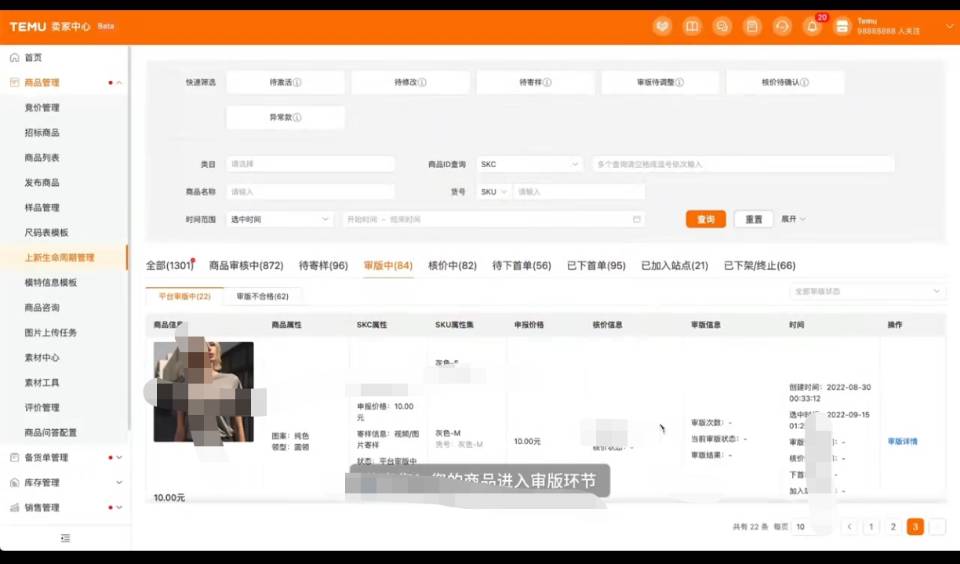
Task: Go to pagination page 2
Action: tap(893, 527)
